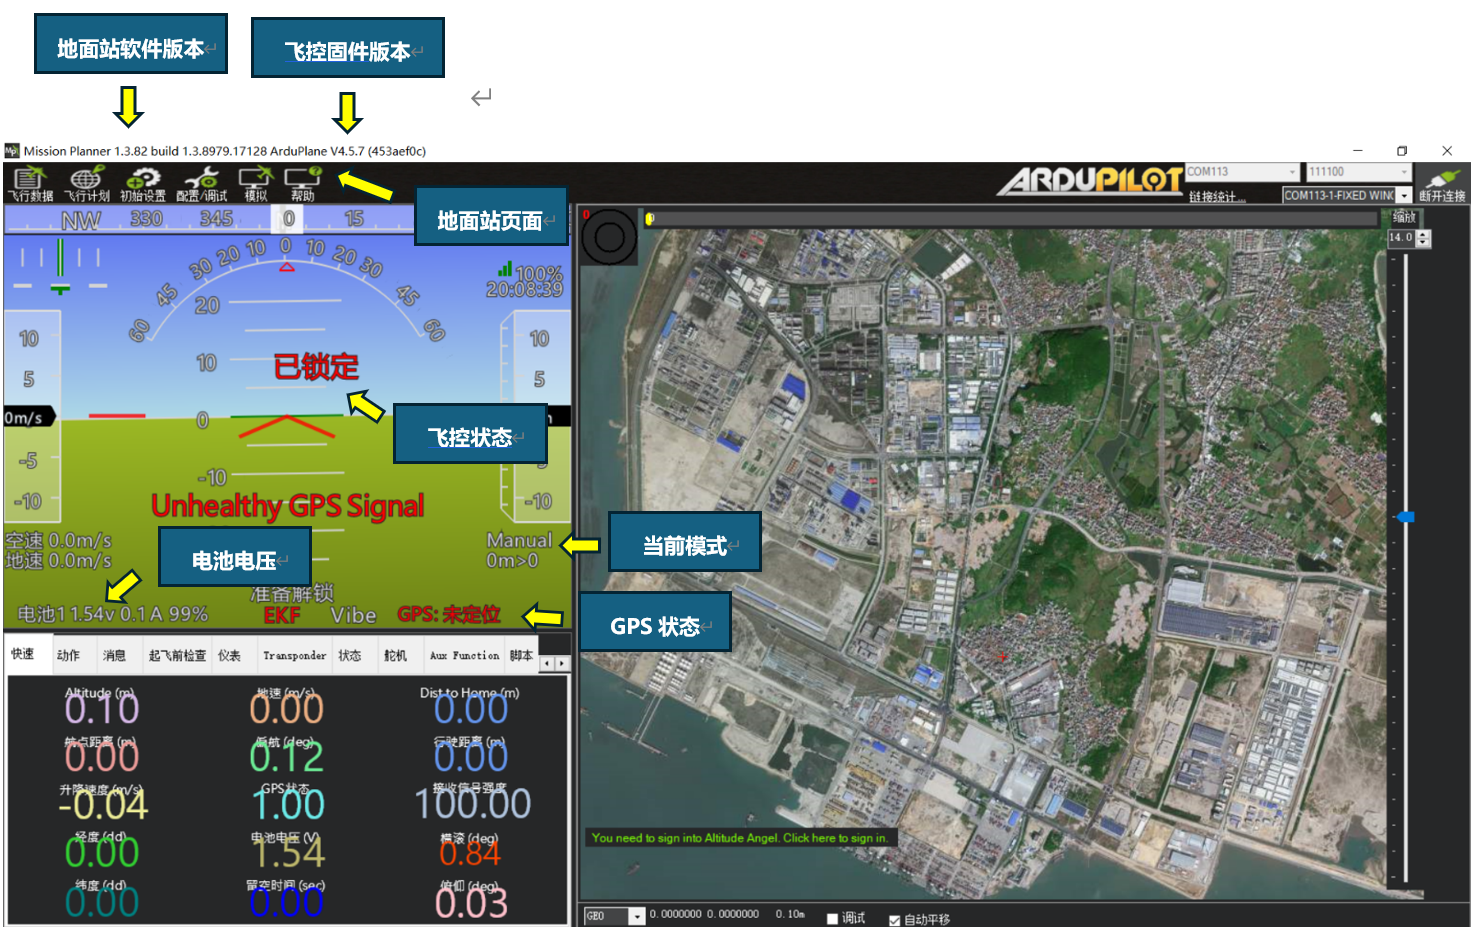Enable the 调试 checkbox under the map
The width and height of the screenshot is (1474, 929).
(x=832, y=919)
